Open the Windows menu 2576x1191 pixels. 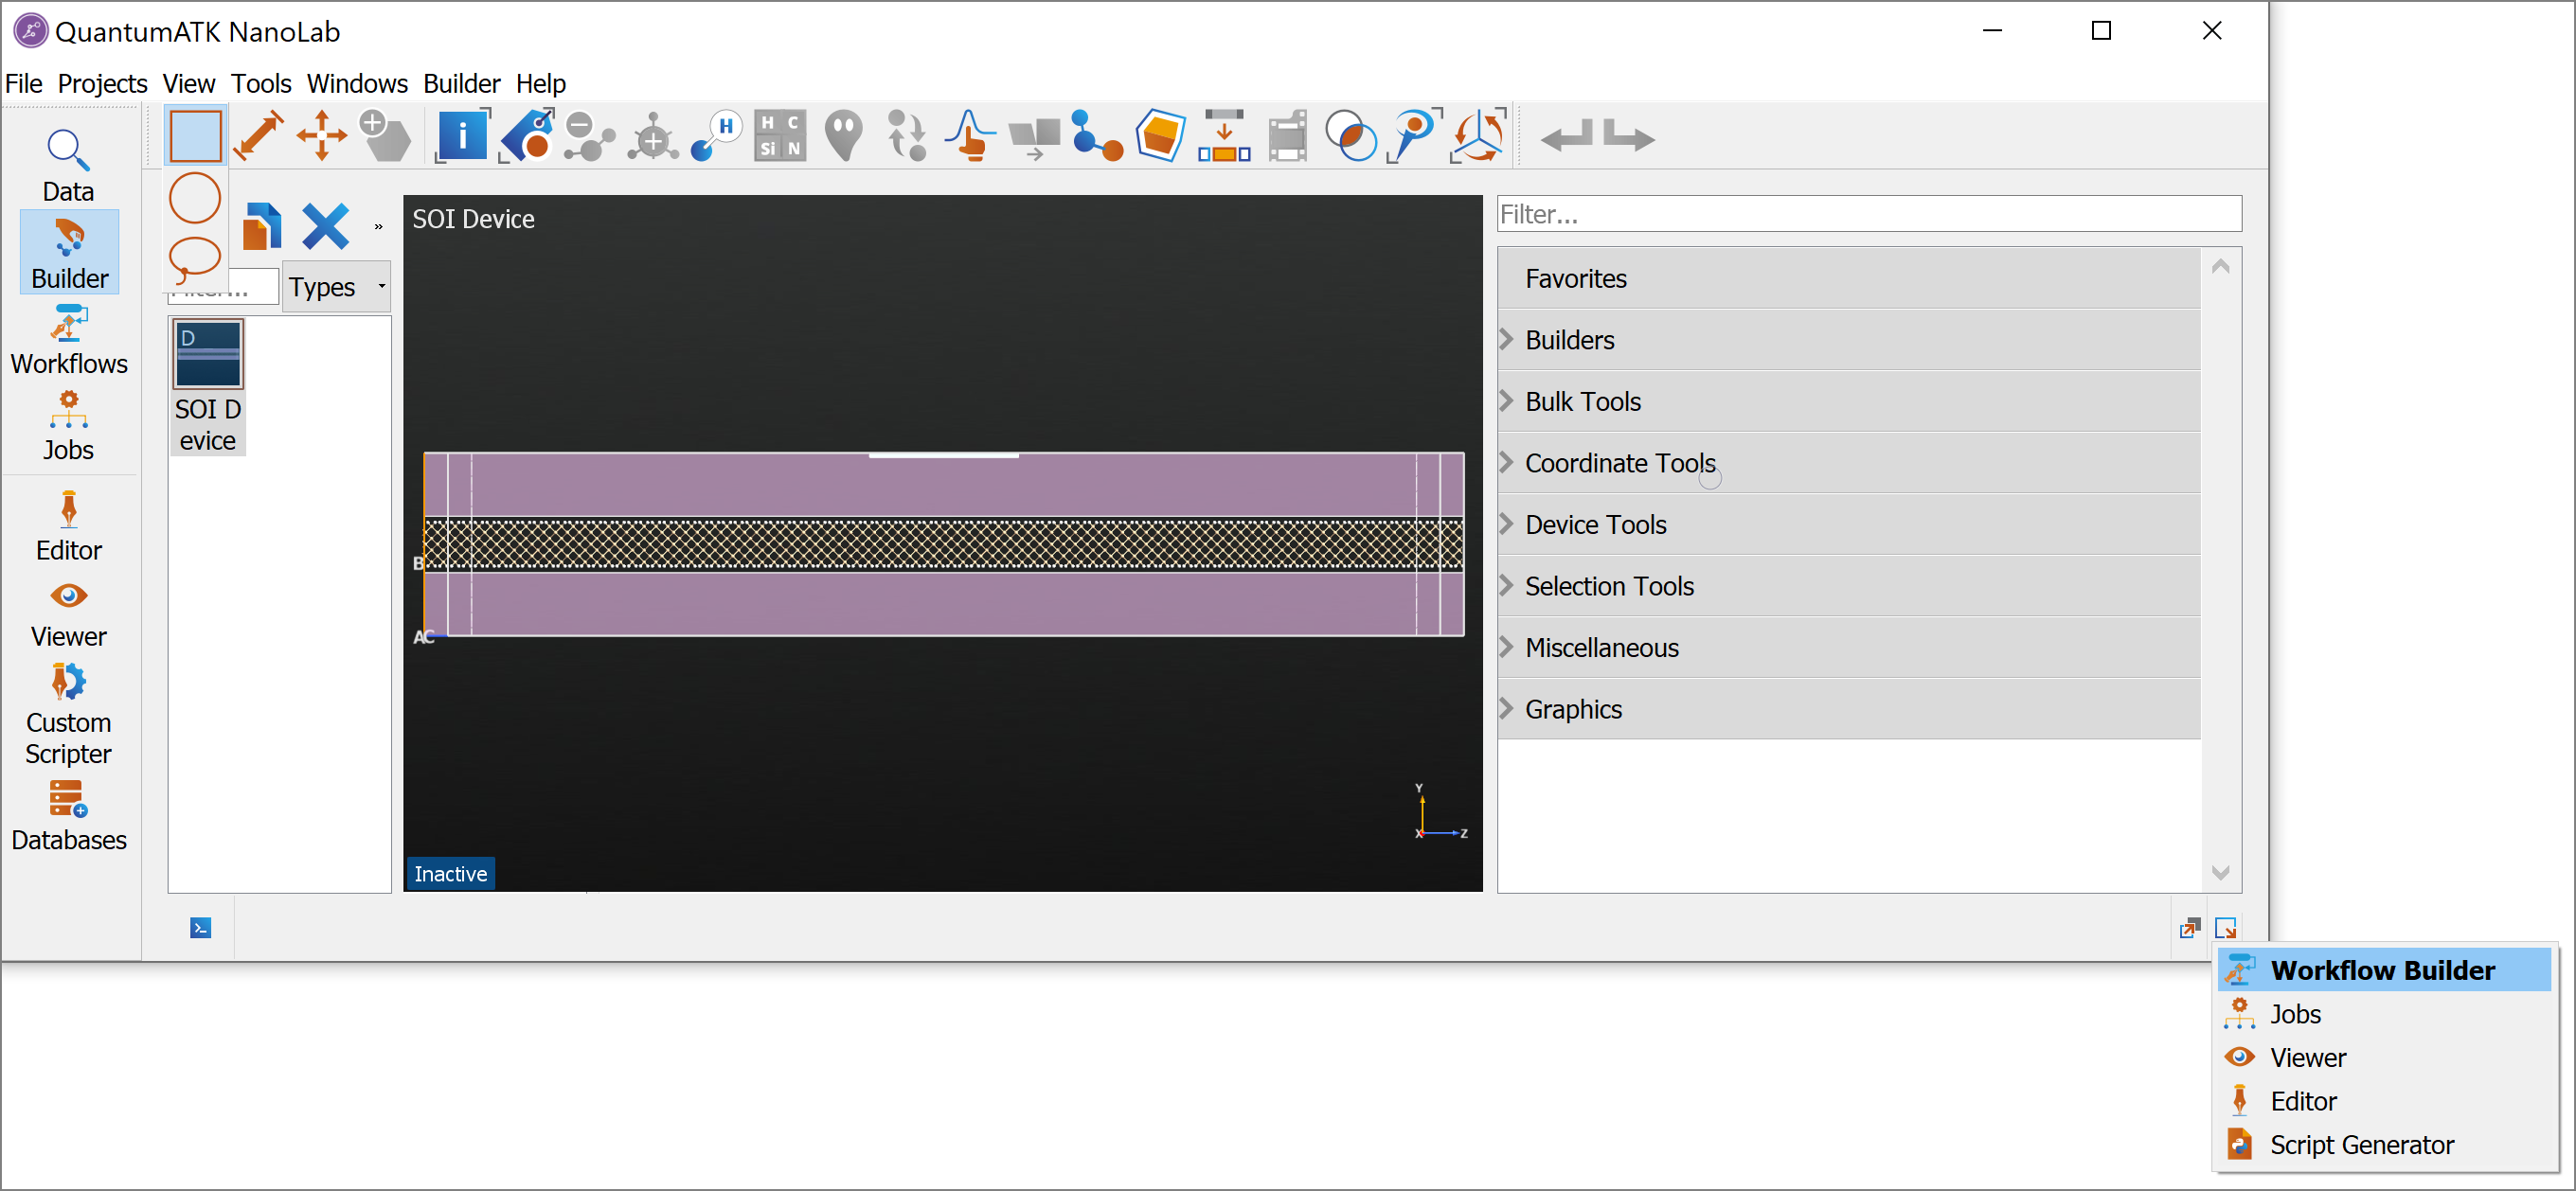pyautogui.click(x=357, y=83)
